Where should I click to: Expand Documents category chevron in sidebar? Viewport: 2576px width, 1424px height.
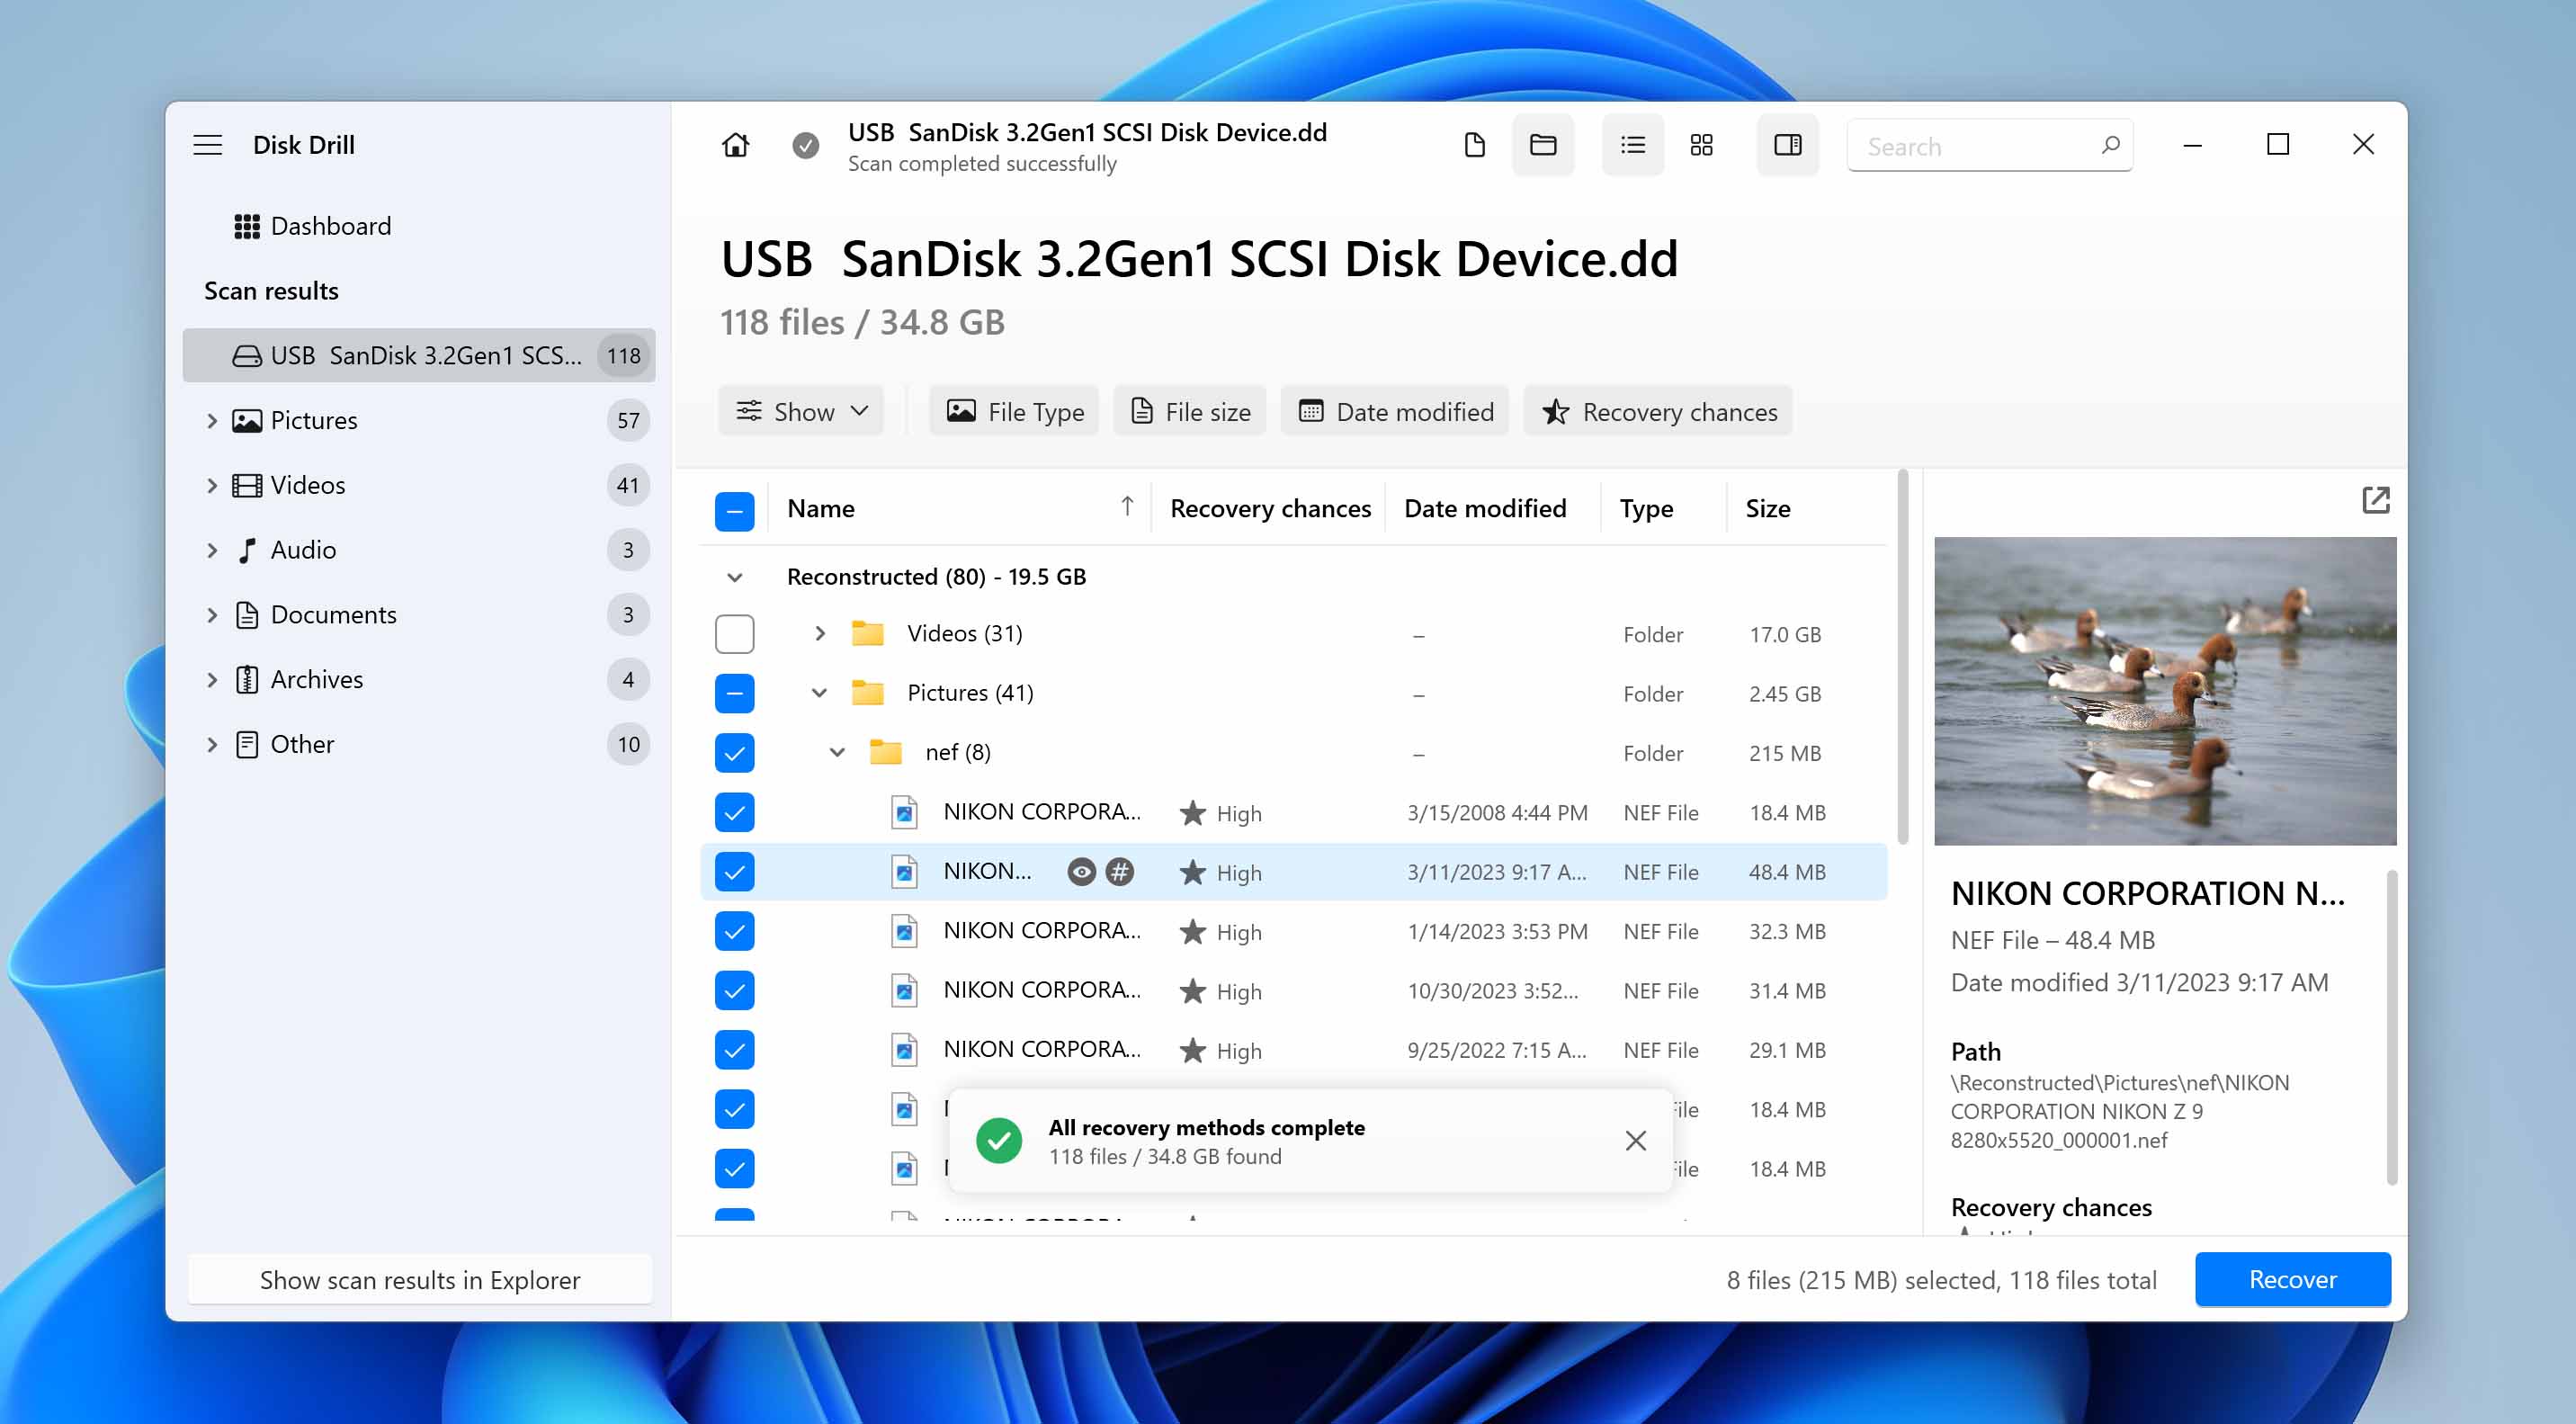click(211, 615)
